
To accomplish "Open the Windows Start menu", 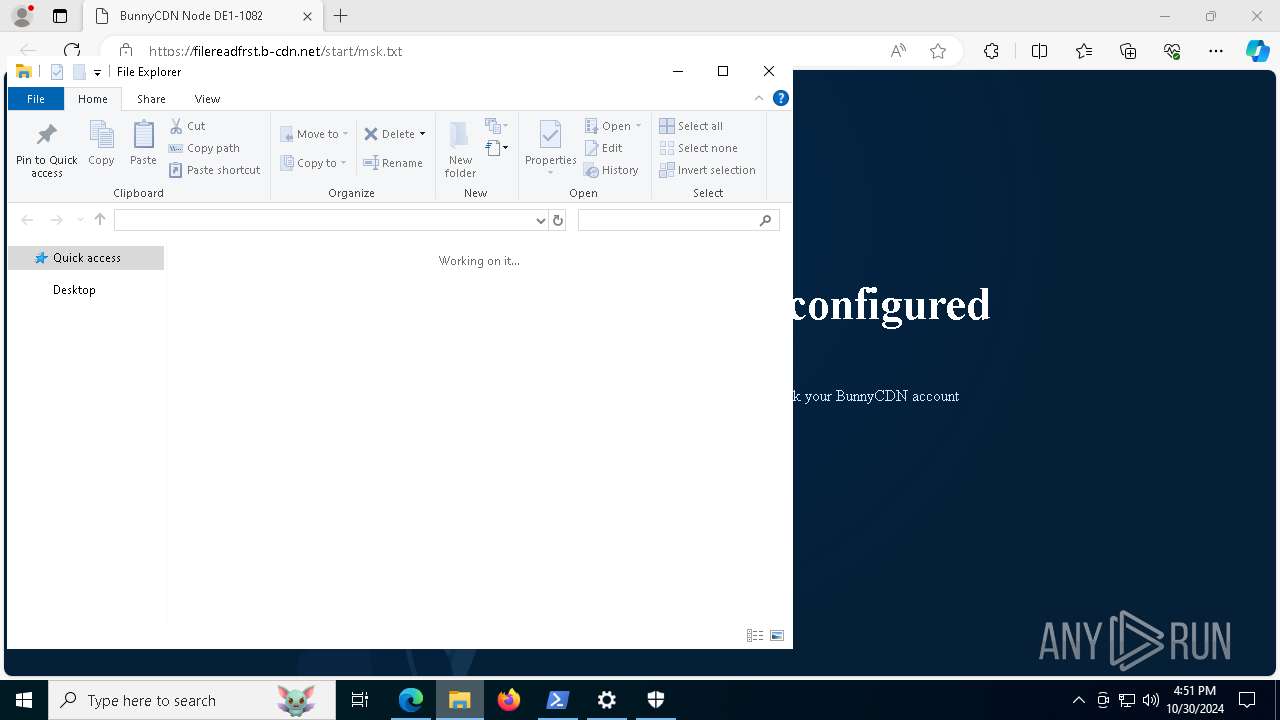I will [24, 700].
